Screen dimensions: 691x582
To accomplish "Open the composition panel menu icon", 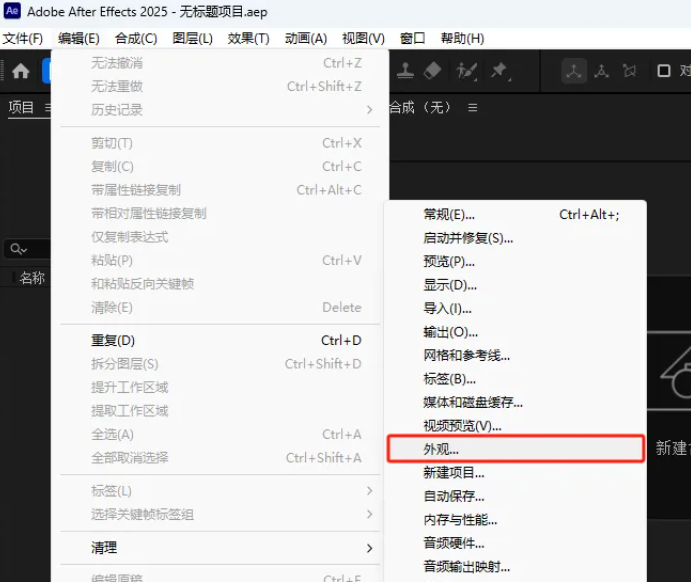I will tap(472, 107).
